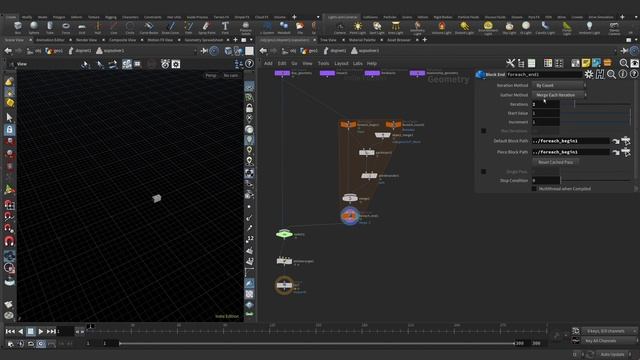Select the Font shelf tool
The image size is (640, 360).
click(225, 27)
